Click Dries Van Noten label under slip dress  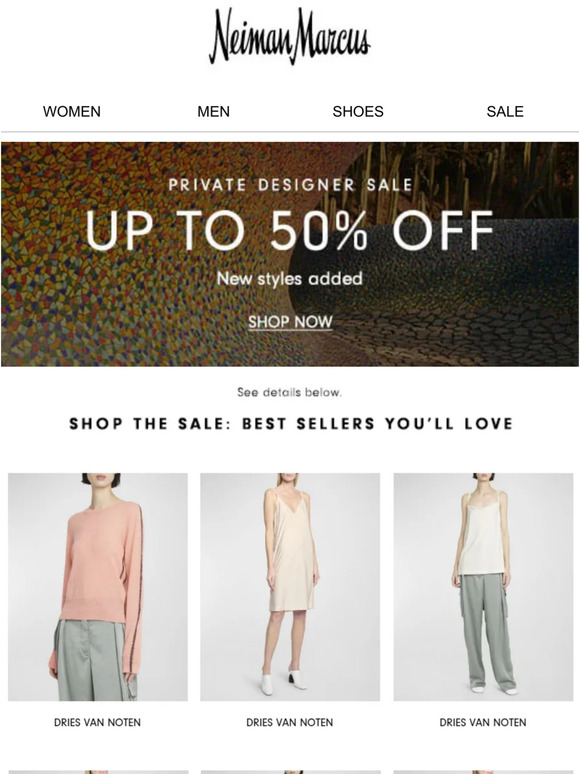(x=290, y=722)
